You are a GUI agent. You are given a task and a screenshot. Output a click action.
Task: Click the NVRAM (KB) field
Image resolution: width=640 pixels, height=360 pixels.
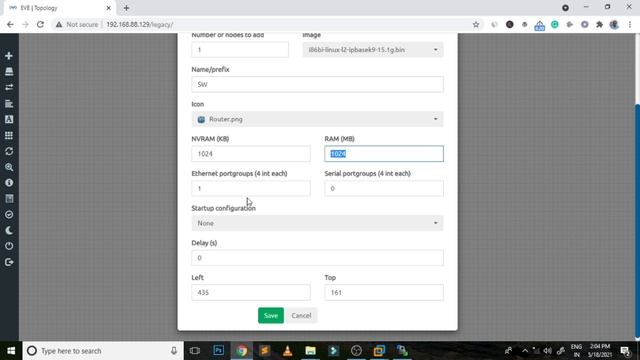[x=251, y=154]
